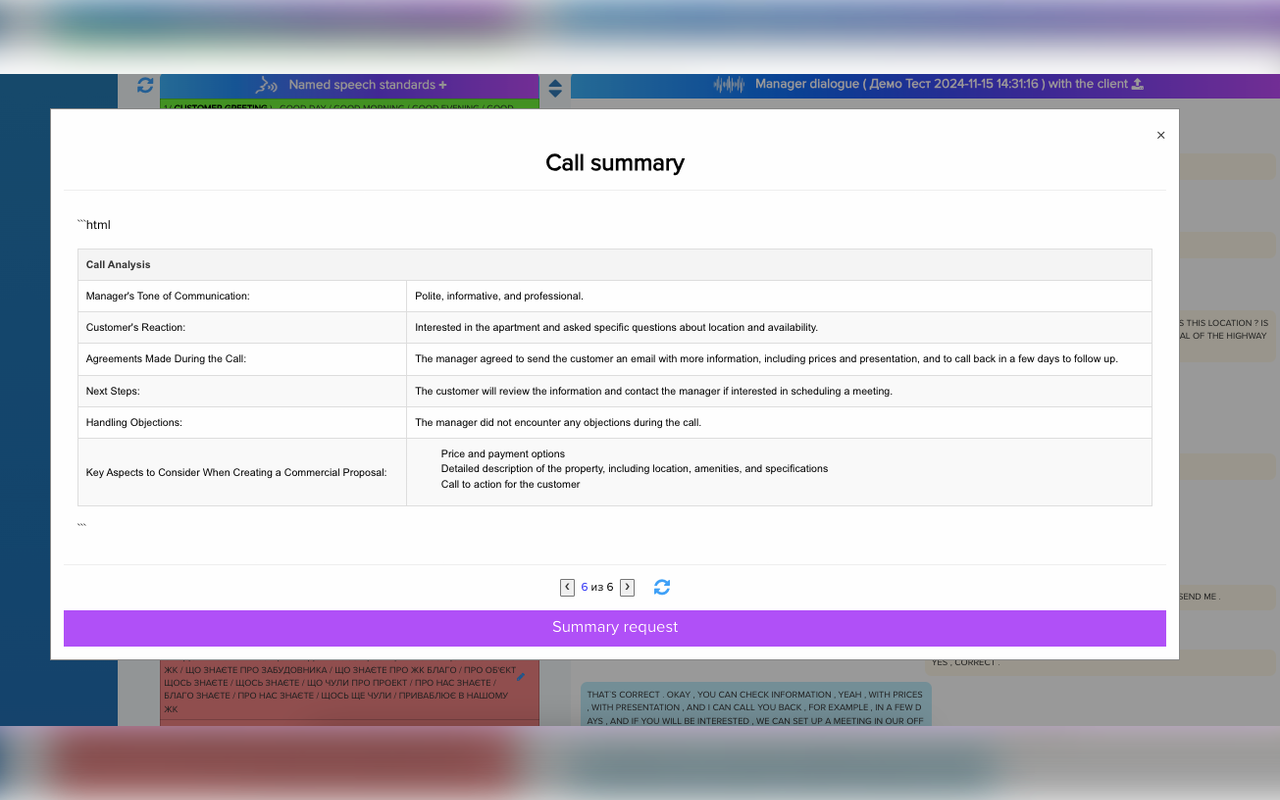Select 'The manager did not encounter any objections' text
Image resolution: width=1280 pixels, height=800 pixels.
click(x=558, y=423)
